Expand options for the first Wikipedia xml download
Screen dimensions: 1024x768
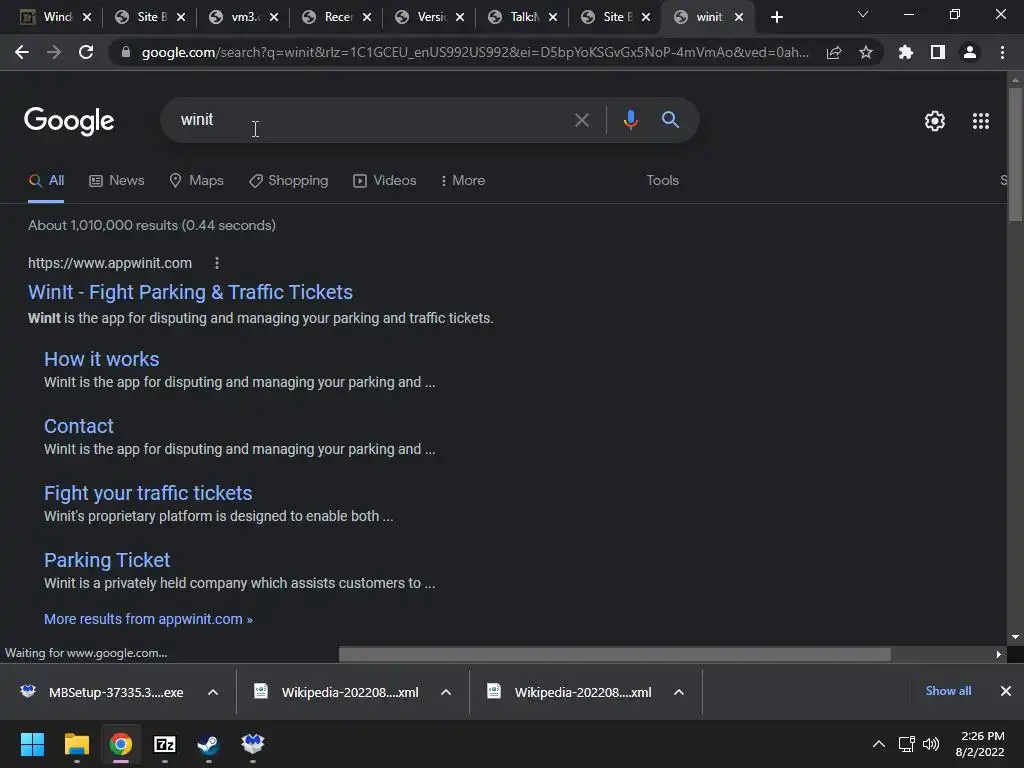pyautogui.click(x=446, y=692)
